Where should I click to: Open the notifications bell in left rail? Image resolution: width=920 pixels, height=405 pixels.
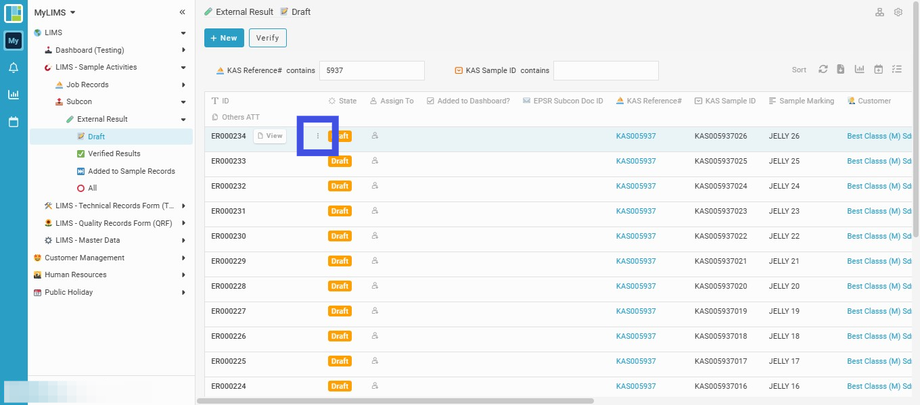[13, 68]
